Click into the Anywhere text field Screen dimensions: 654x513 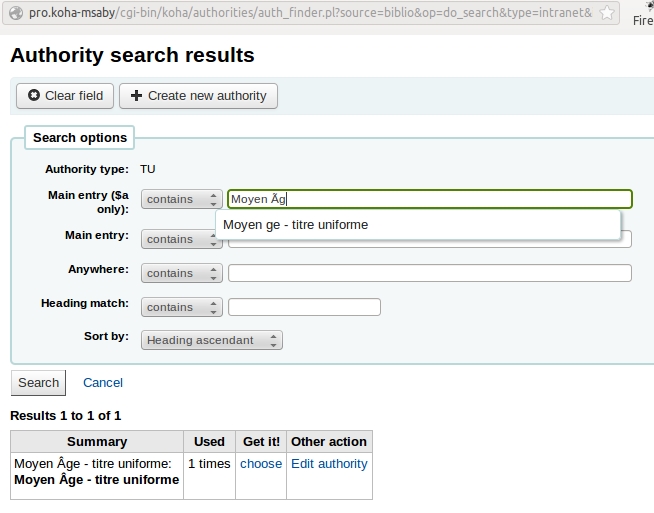pyautogui.click(x=430, y=273)
